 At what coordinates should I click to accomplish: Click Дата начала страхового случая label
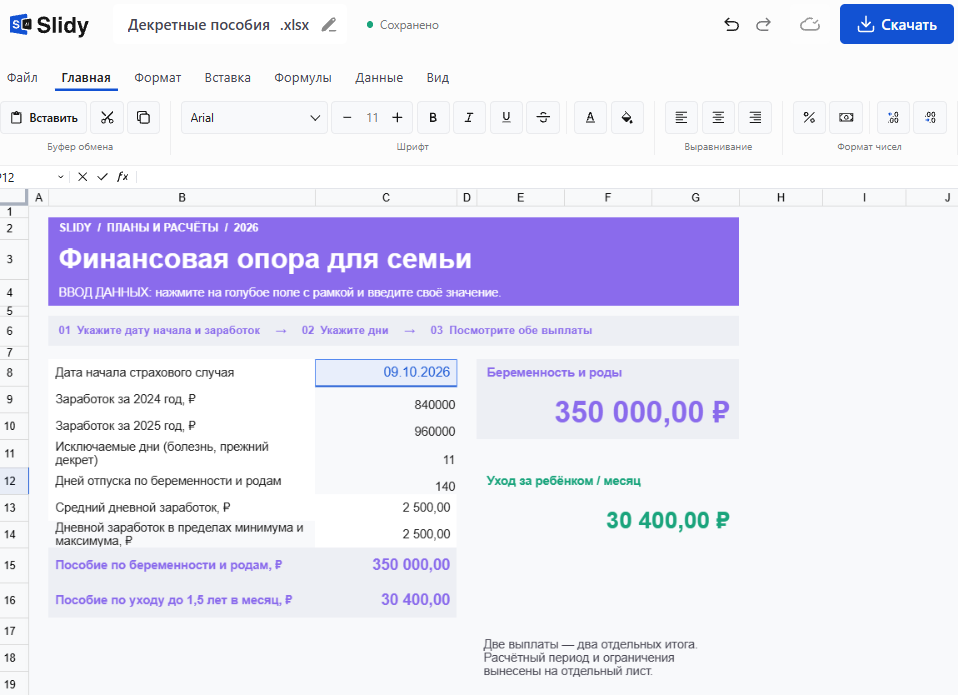point(145,373)
